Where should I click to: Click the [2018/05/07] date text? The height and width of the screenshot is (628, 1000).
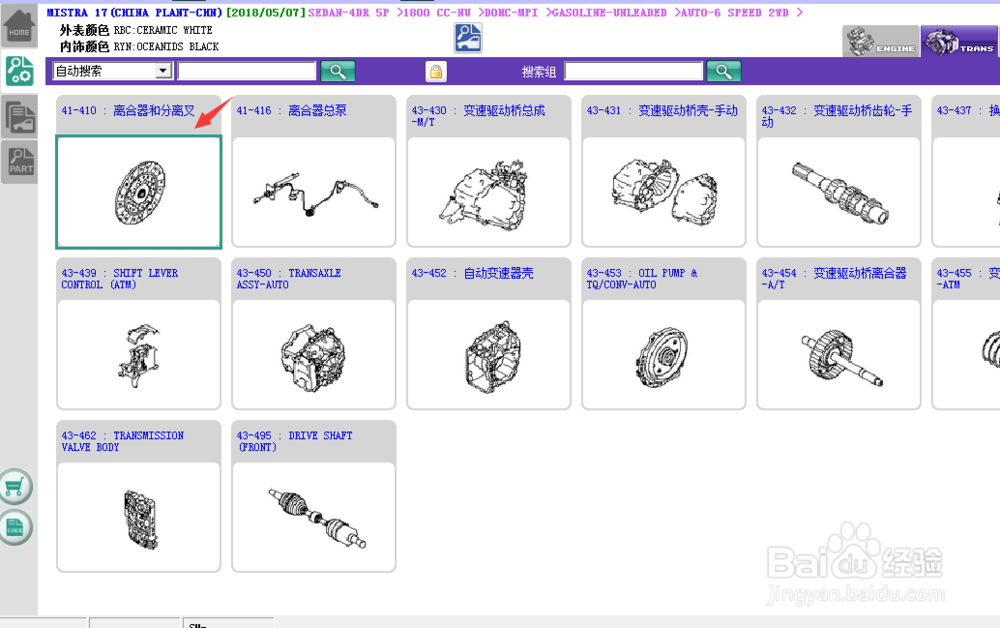point(266,13)
